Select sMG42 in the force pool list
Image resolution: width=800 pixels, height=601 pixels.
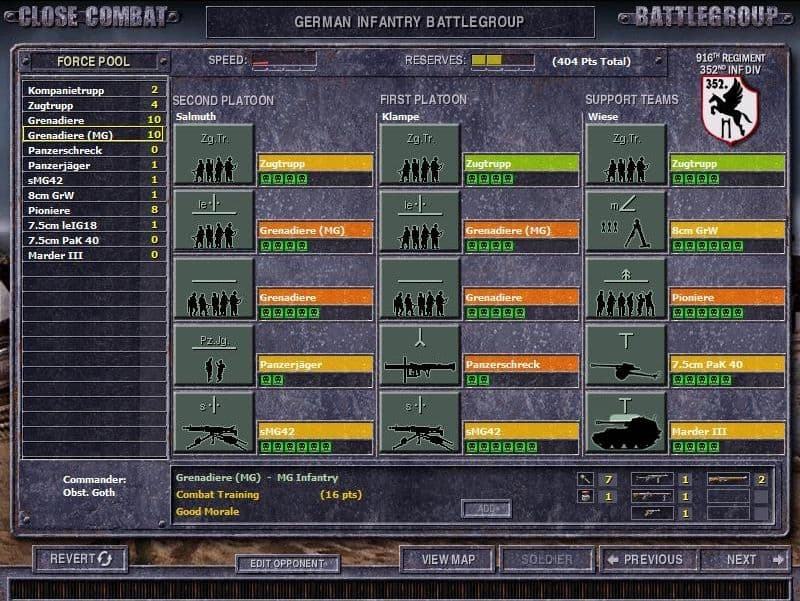[x=94, y=180]
